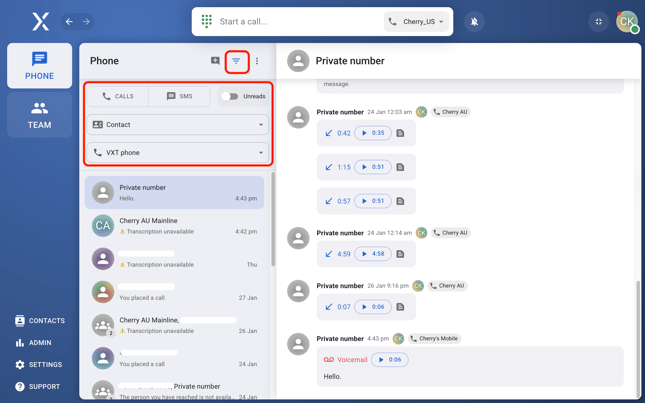
Task: Open the Cherry_US caller line dropdown
Action: [x=416, y=21]
